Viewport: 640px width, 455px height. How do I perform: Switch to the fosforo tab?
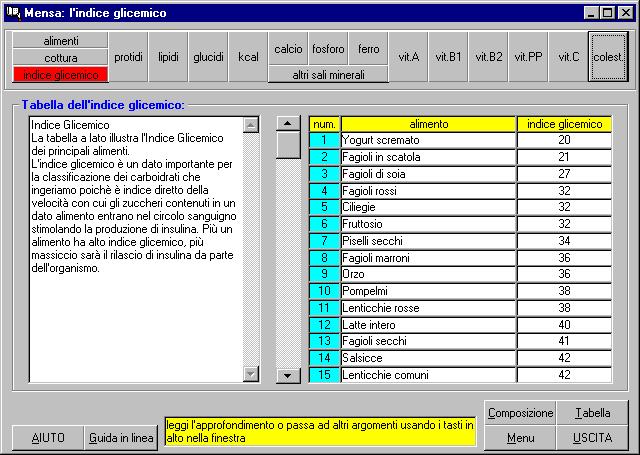328,49
